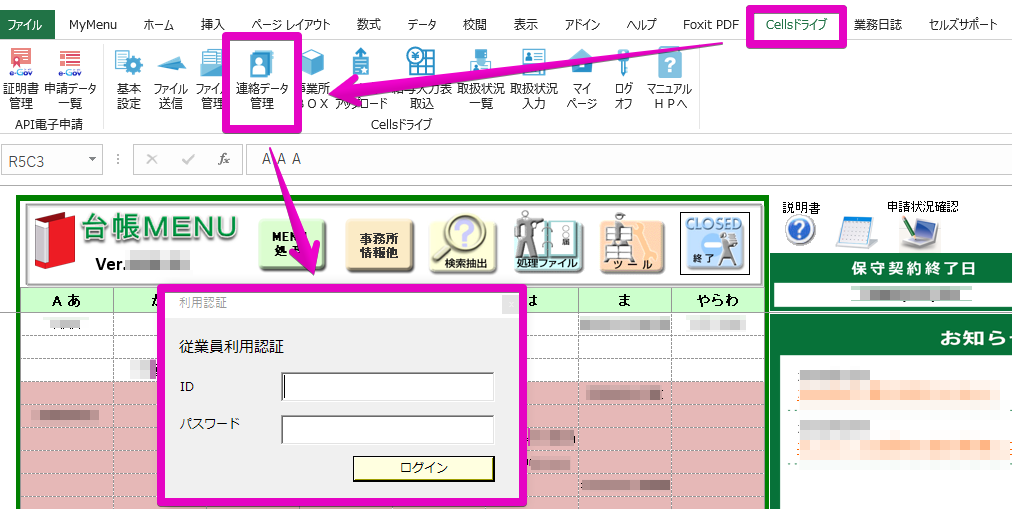Close the 利用認証 dialog
This screenshot has width=1012, height=510.
click(509, 303)
